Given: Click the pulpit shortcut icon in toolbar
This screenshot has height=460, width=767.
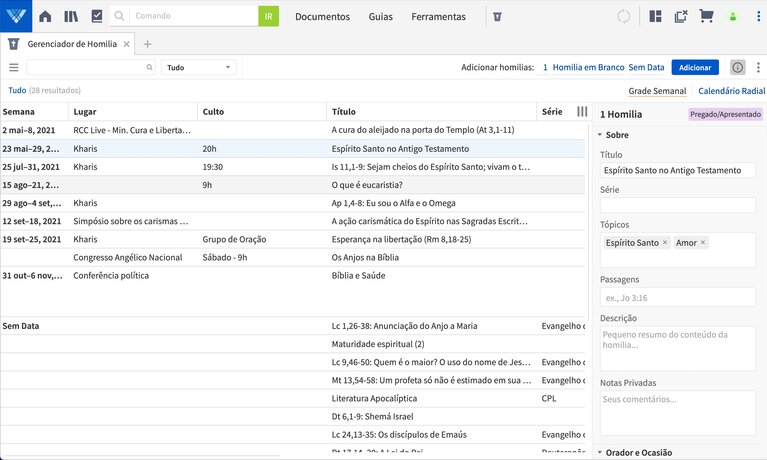Looking at the screenshot, I should (497, 17).
